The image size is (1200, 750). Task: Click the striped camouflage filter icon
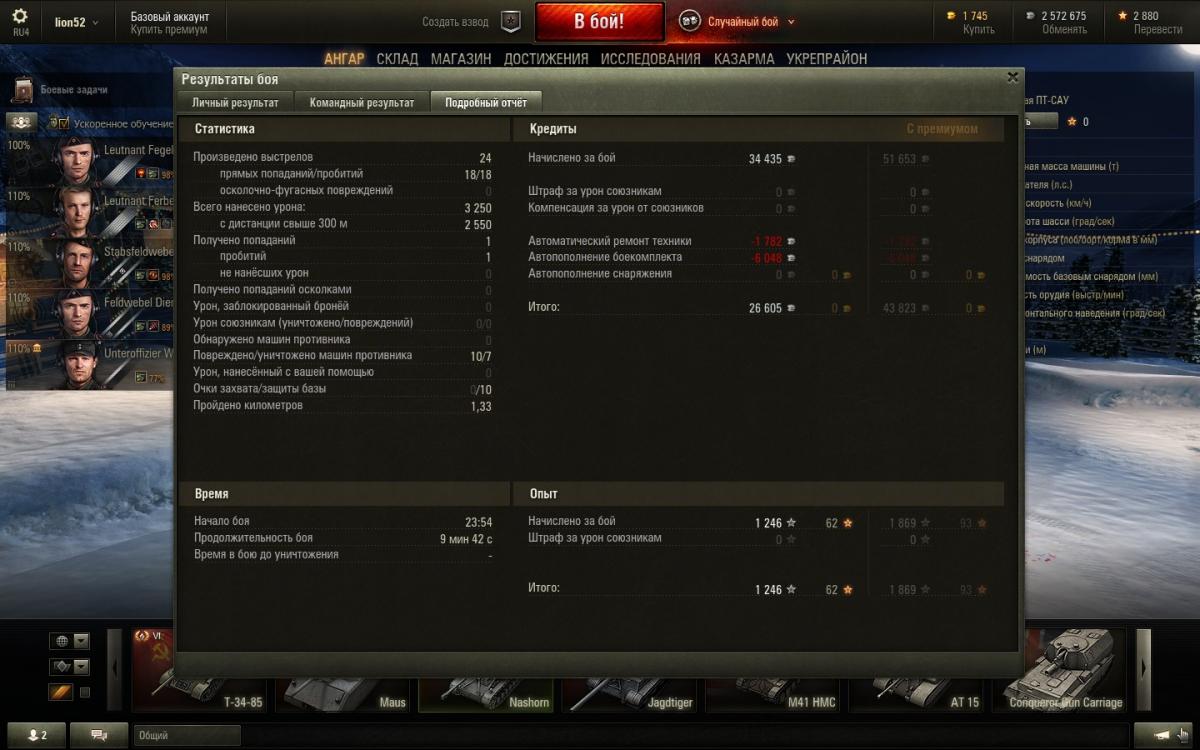[60, 692]
